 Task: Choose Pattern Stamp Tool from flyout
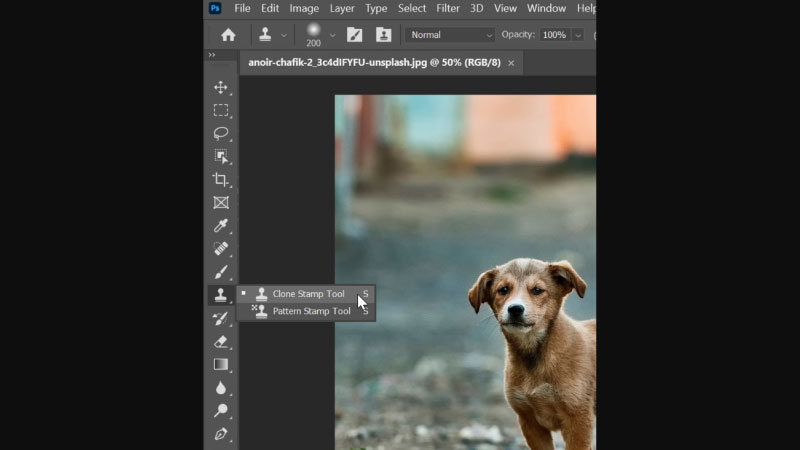306,311
